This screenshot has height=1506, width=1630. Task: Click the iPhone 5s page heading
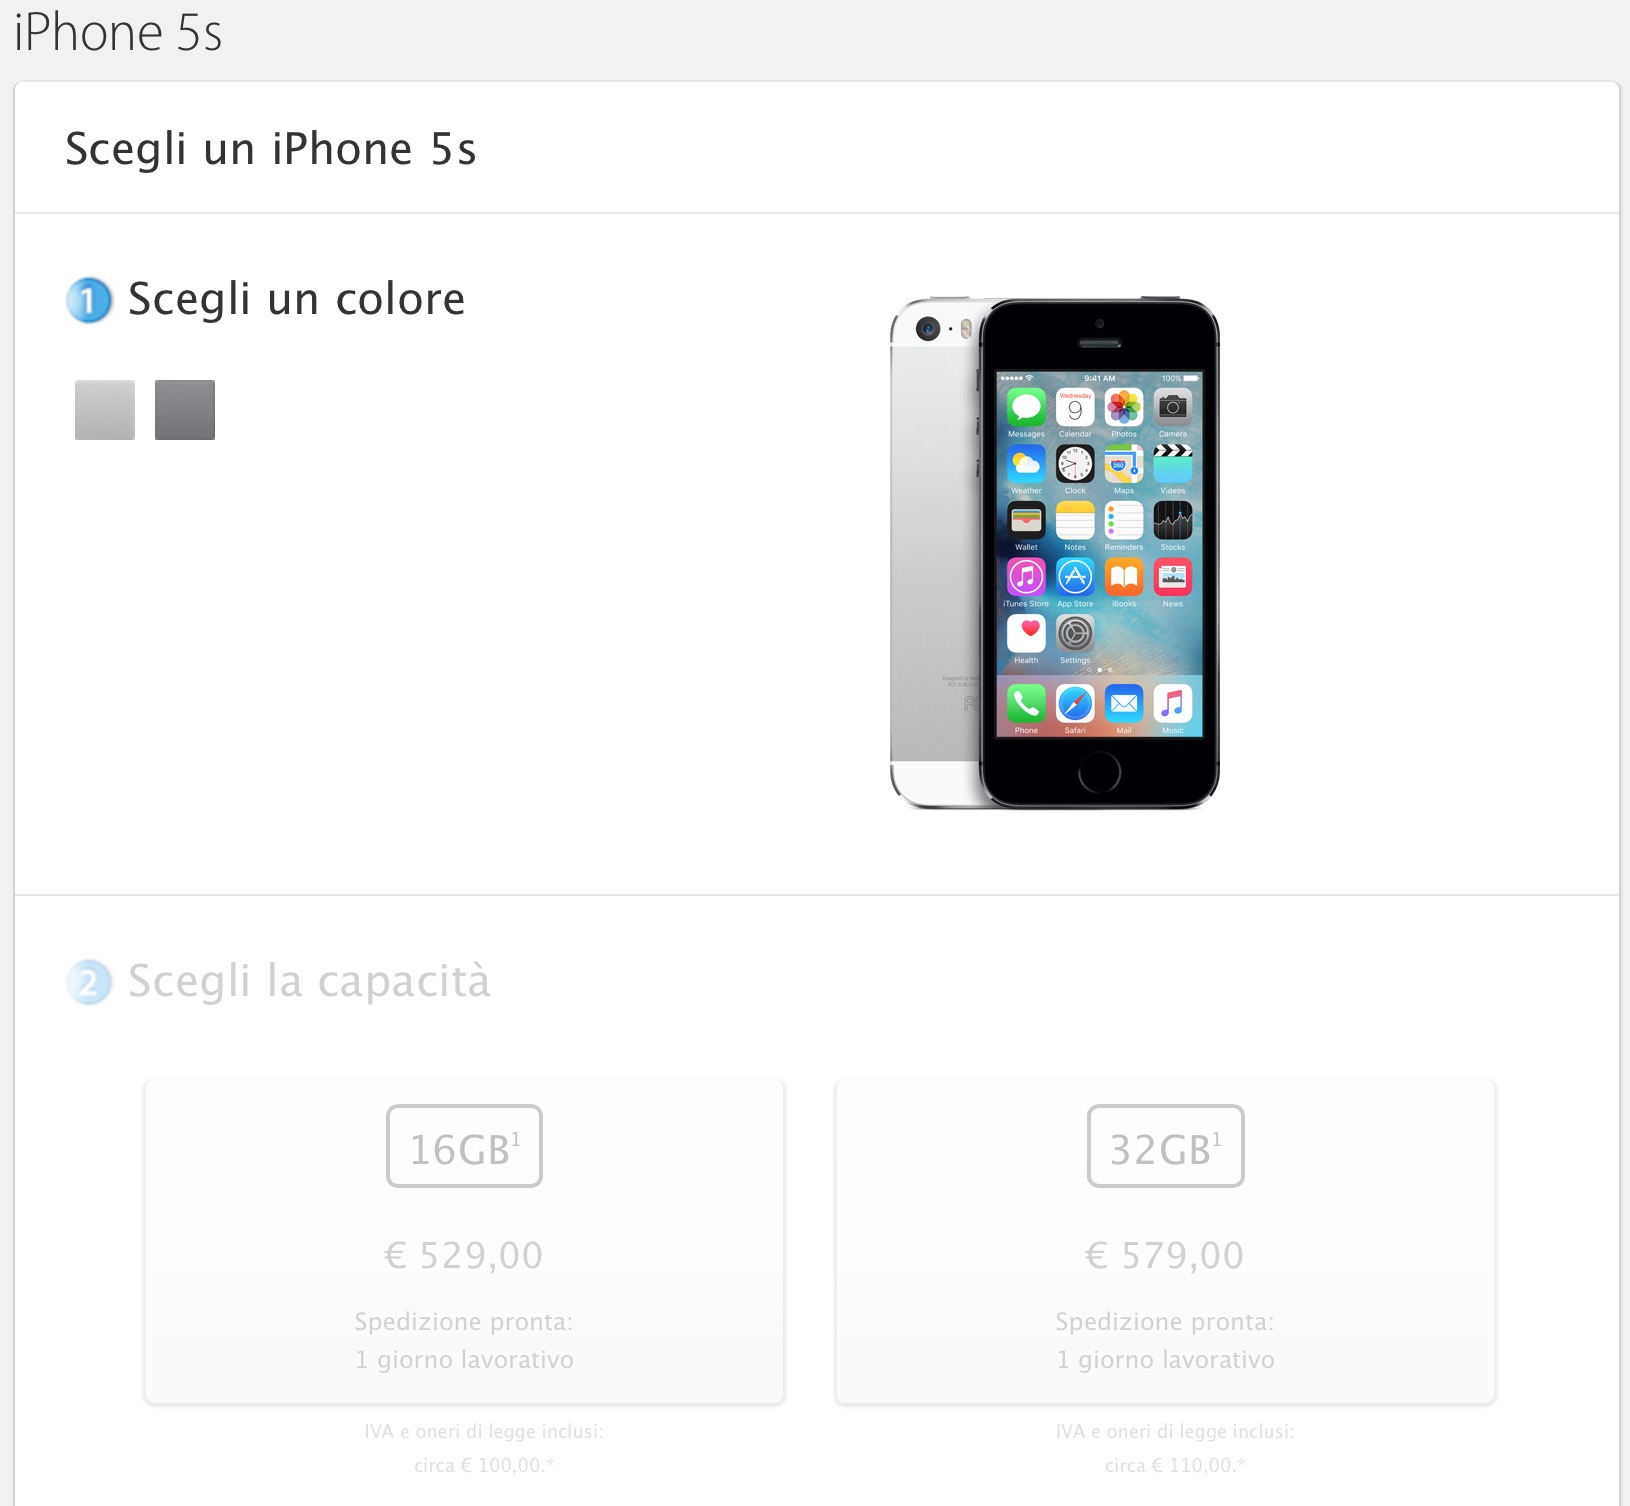click(118, 32)
